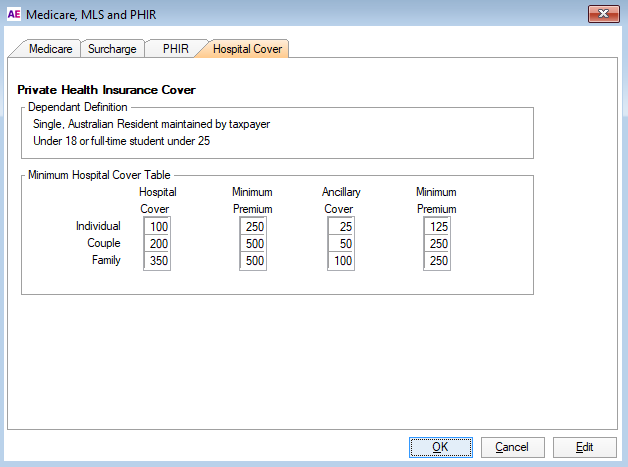Click Couple hospital Minimum Premium field
This screenshot has width=628, height=467.
click(x=253, y=244)
